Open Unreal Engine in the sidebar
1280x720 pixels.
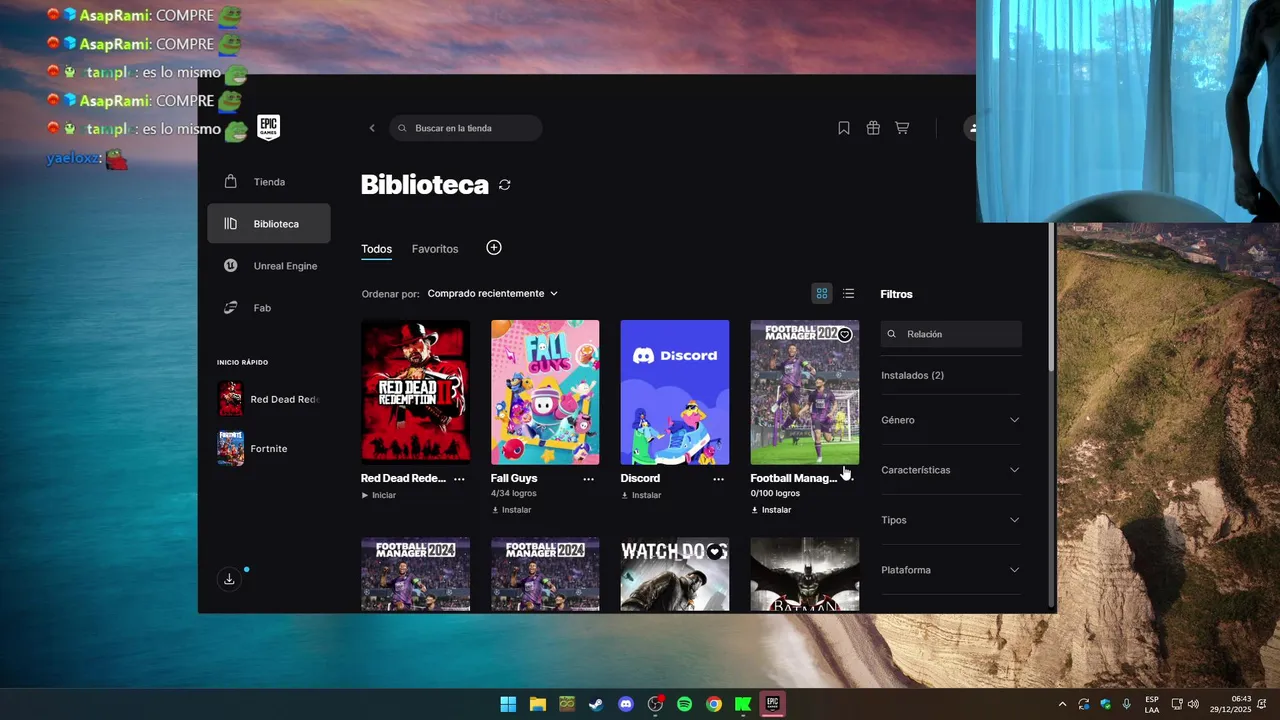[269, 266]
